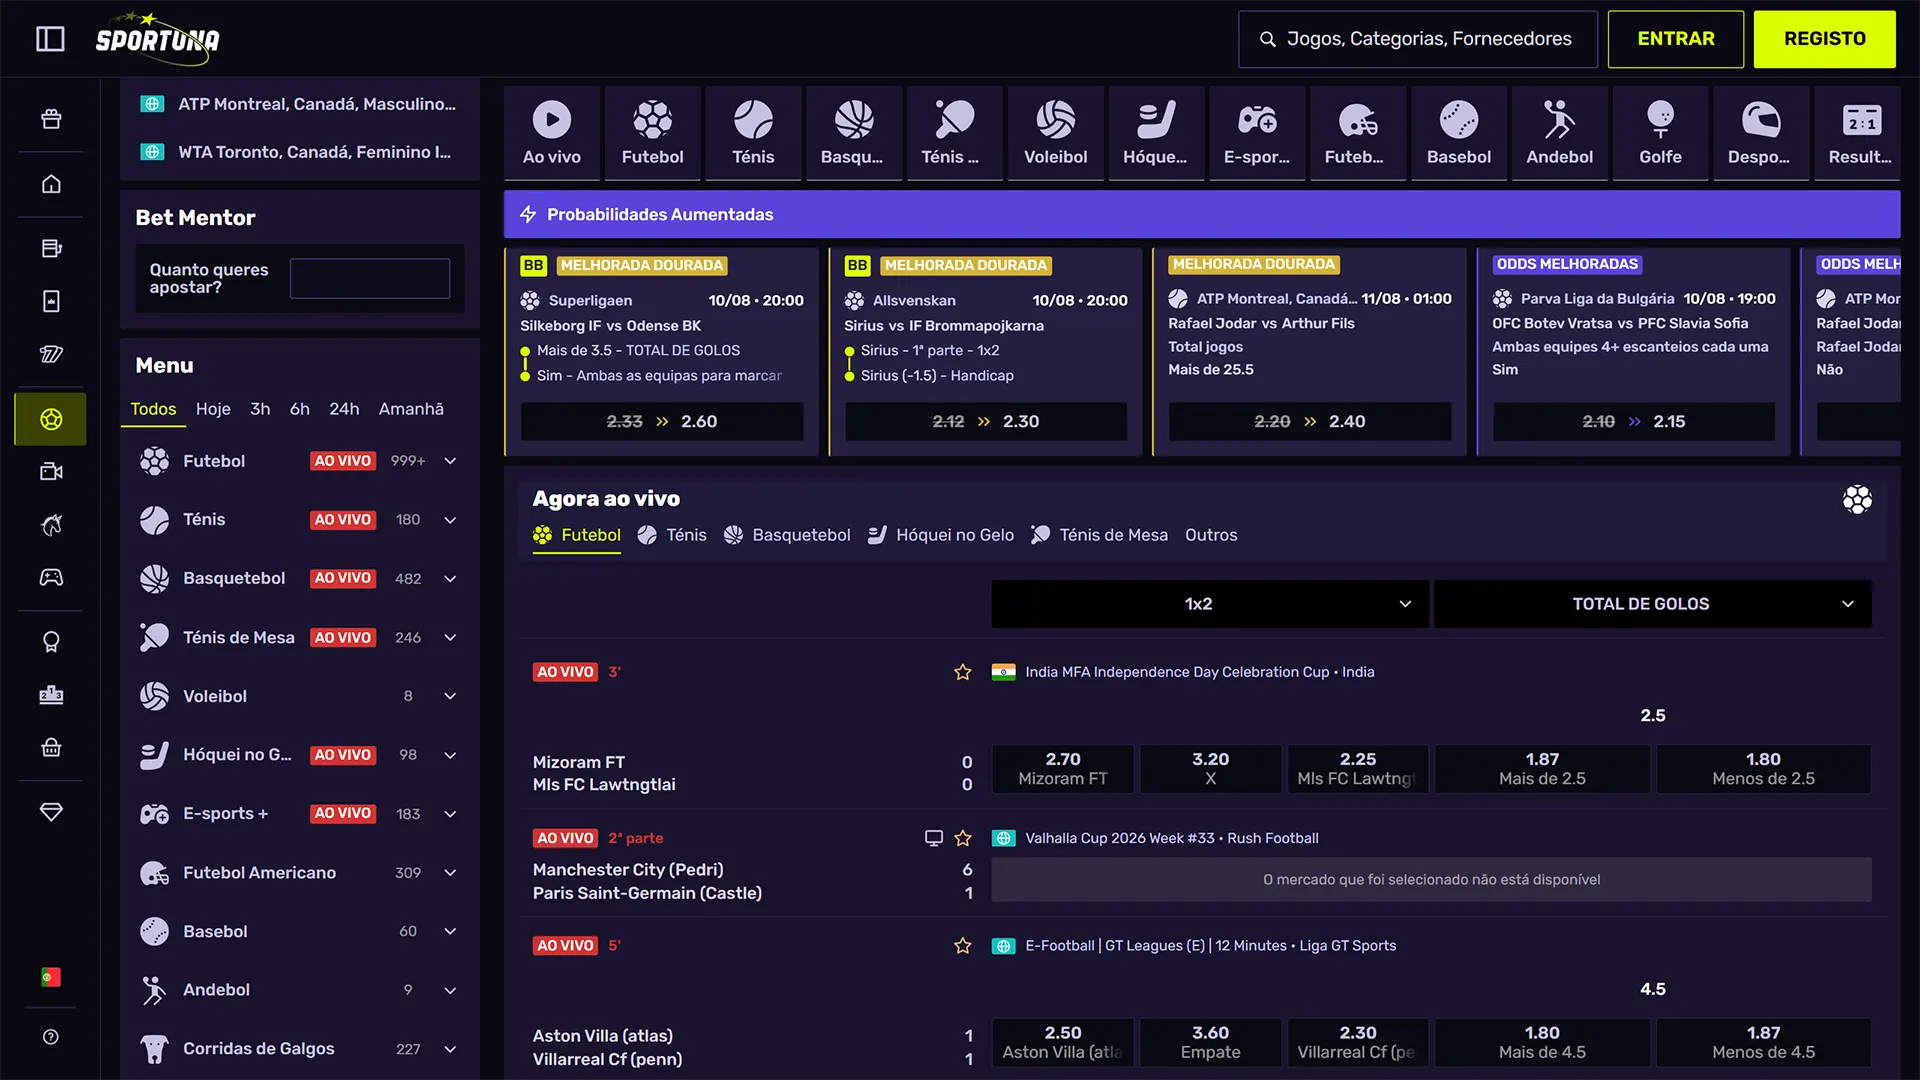1920x1080 pixels.
Task: Click the Sportuna logo
Action: point(157,39)
